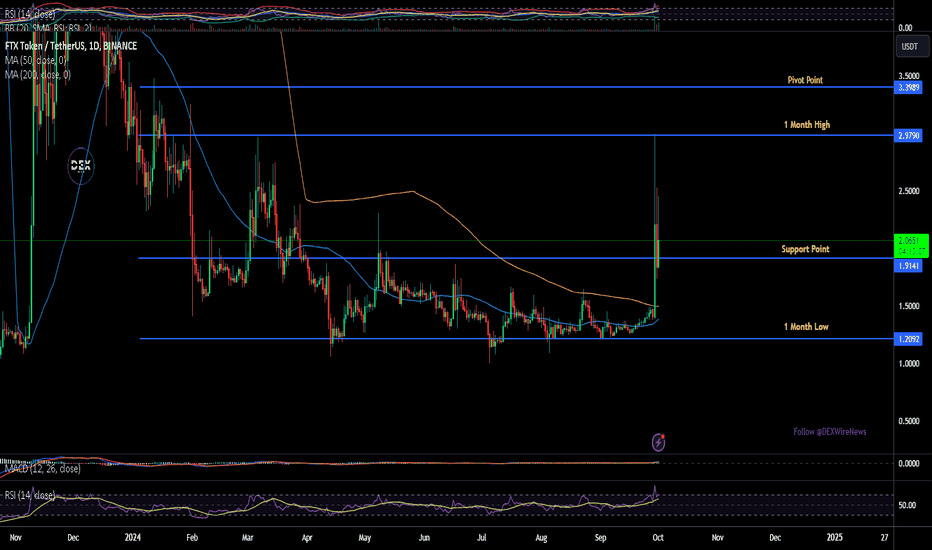Select the RSI (14, close) legend under MACD pane
Viewport: 932px width, 550px height.
click(x=30, y=495)
